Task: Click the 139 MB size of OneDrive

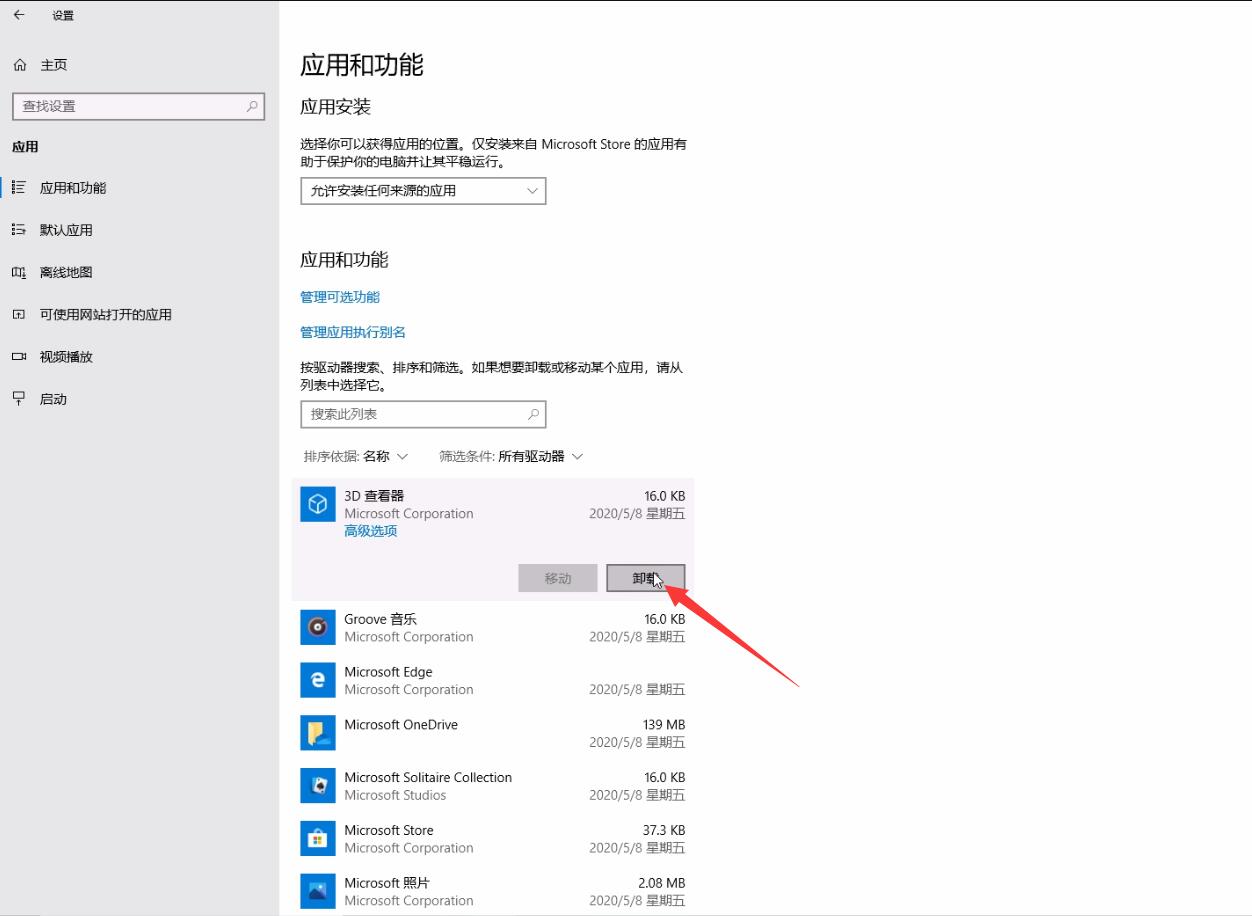Action: pyautogui.click(x=664, y=724)
